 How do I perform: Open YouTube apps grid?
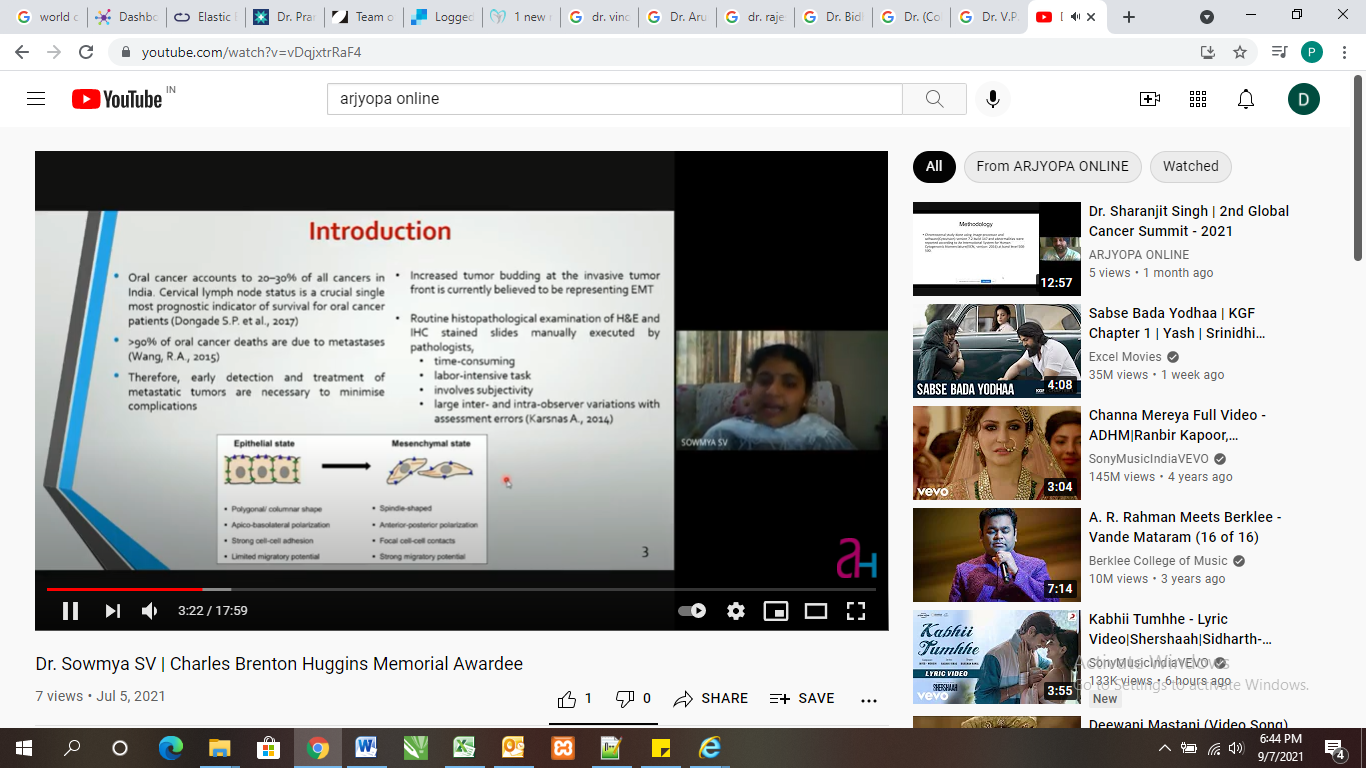coord(1198,99)
